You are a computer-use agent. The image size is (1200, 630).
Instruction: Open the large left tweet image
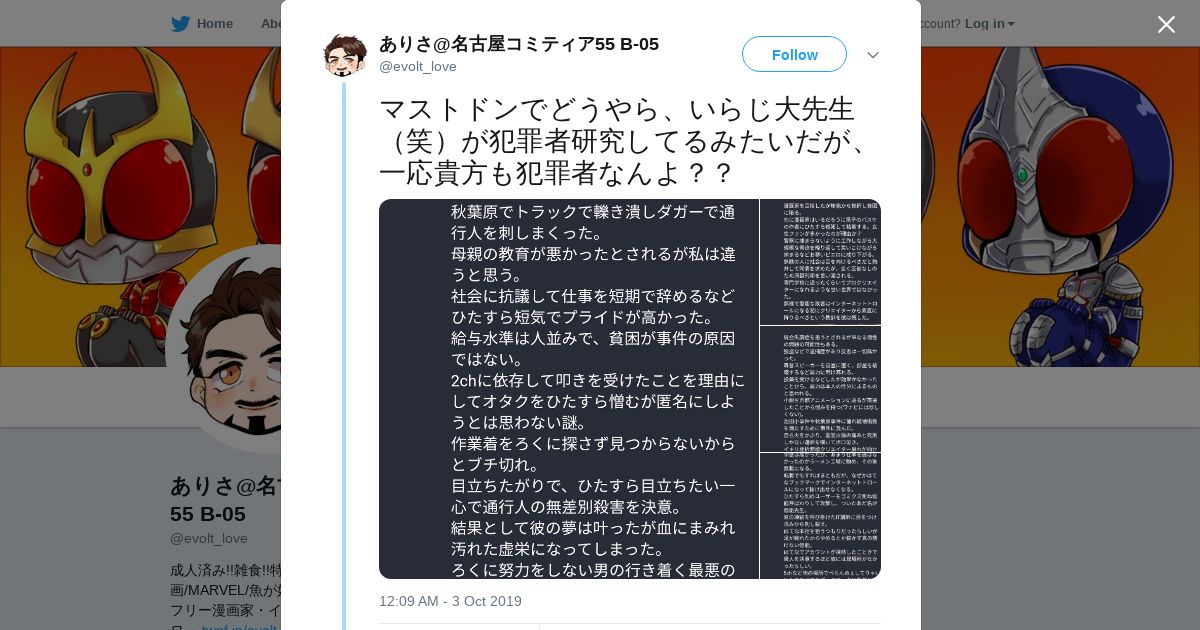(569, 389)
